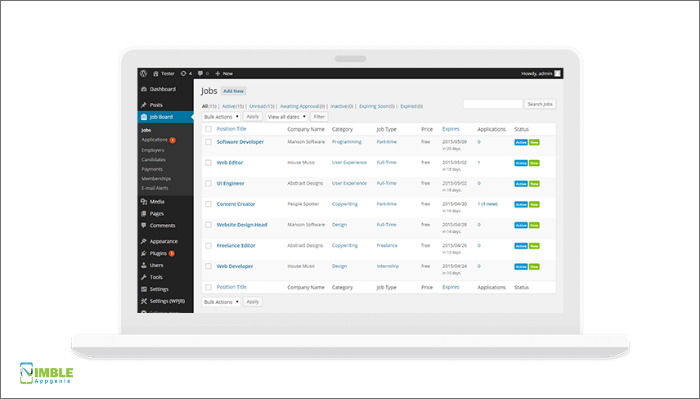Screen dimensions: 700x399
Task: Toggle the select-all checkbox in table footer
Action: (x=208, y=287)
